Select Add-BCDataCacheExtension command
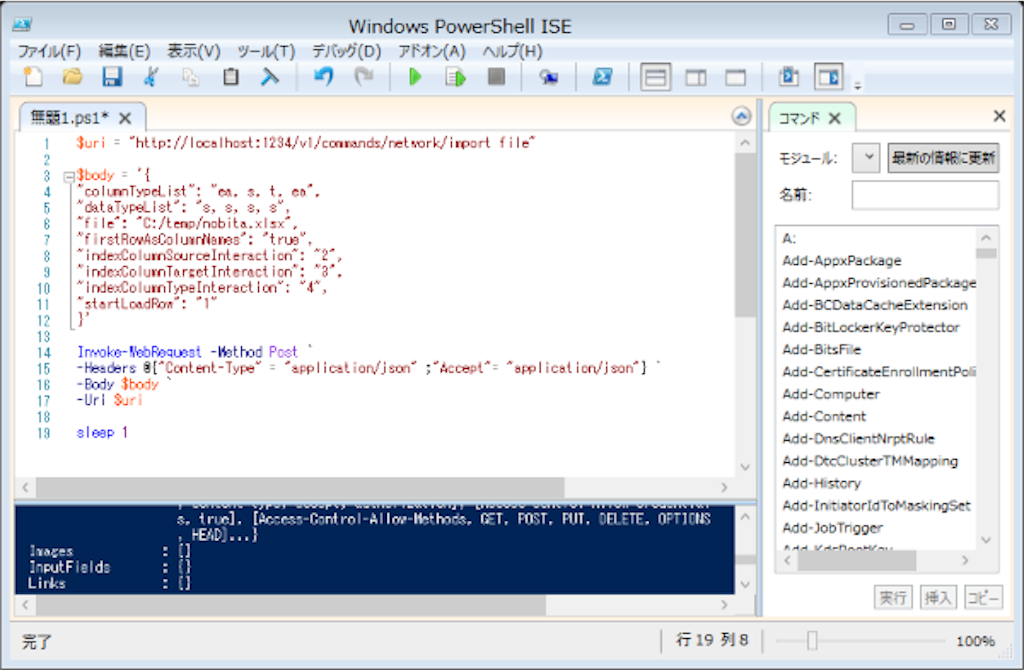The height and width of the screenshot is (670, 1024). 875,305
